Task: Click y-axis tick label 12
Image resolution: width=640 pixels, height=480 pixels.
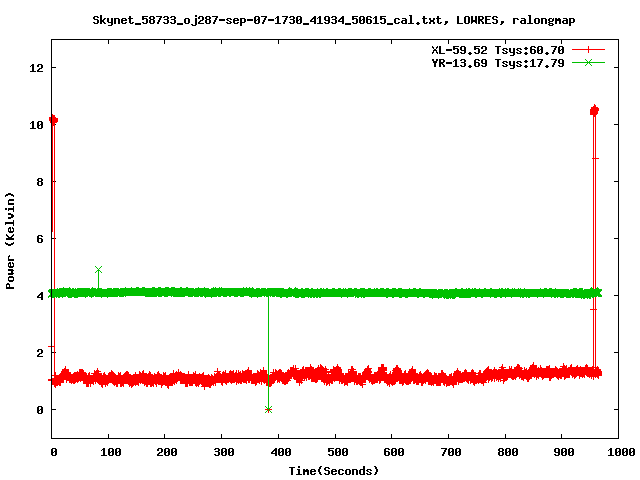Action: [36, 68]
